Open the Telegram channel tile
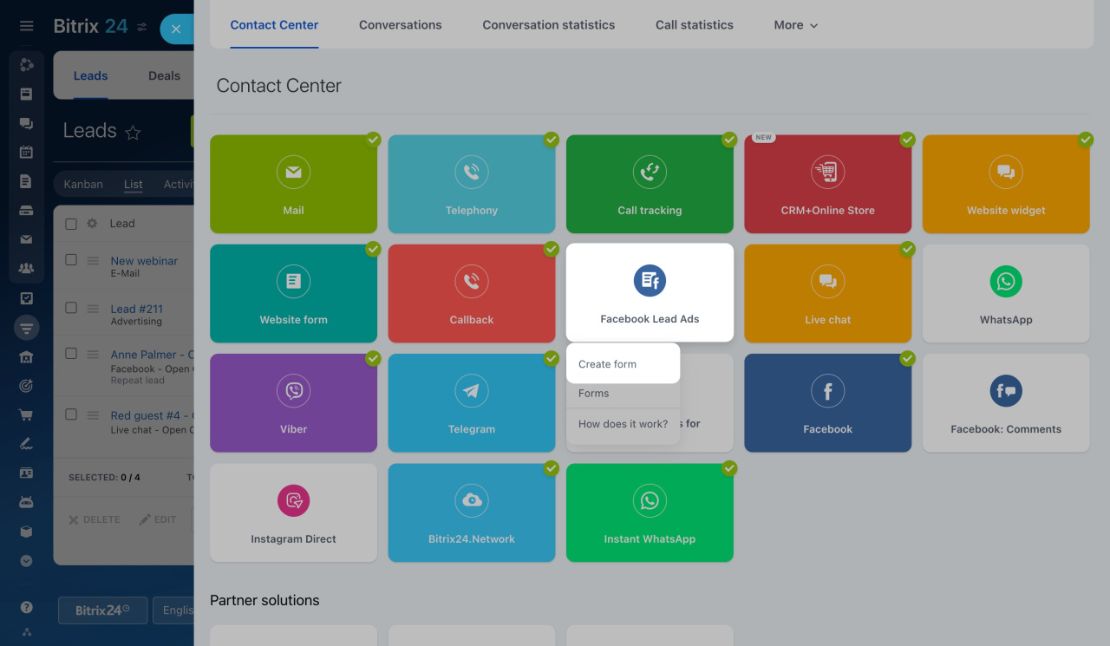 coord(471,403)
